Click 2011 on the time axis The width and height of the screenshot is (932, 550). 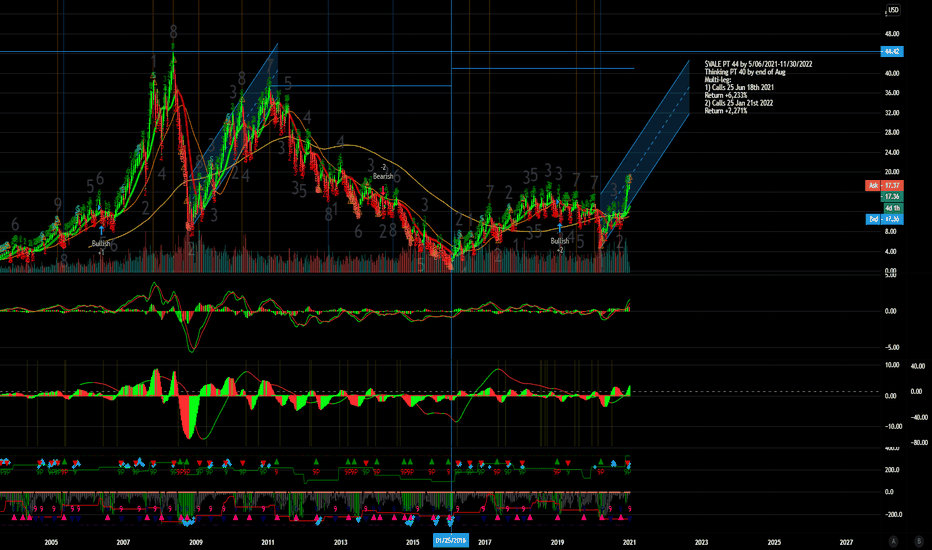[x=268, y=542]
